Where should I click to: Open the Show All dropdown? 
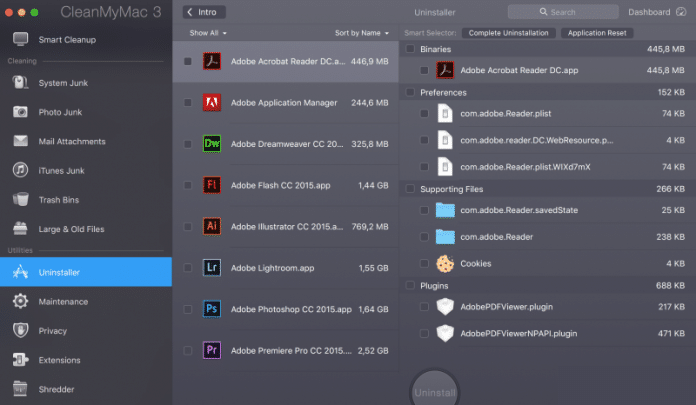pyautogui.click(x=208, y=33)
